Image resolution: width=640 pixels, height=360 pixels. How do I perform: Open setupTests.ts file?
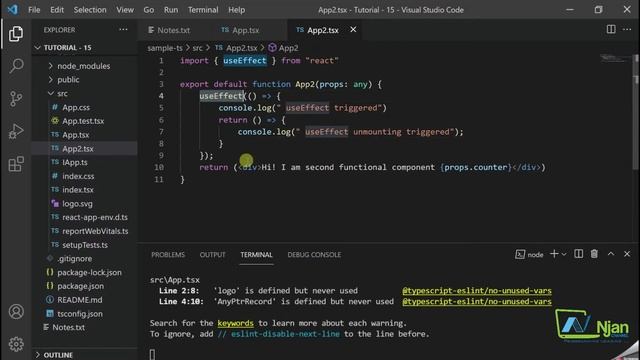coord(84,245)
